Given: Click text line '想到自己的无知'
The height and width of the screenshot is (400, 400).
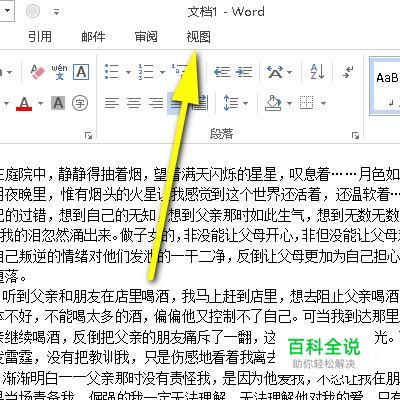Looking at the screenshot, I should tap(200, 215).
